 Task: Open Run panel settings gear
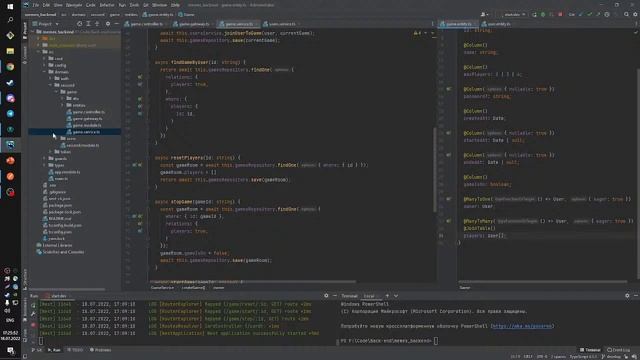326,296
